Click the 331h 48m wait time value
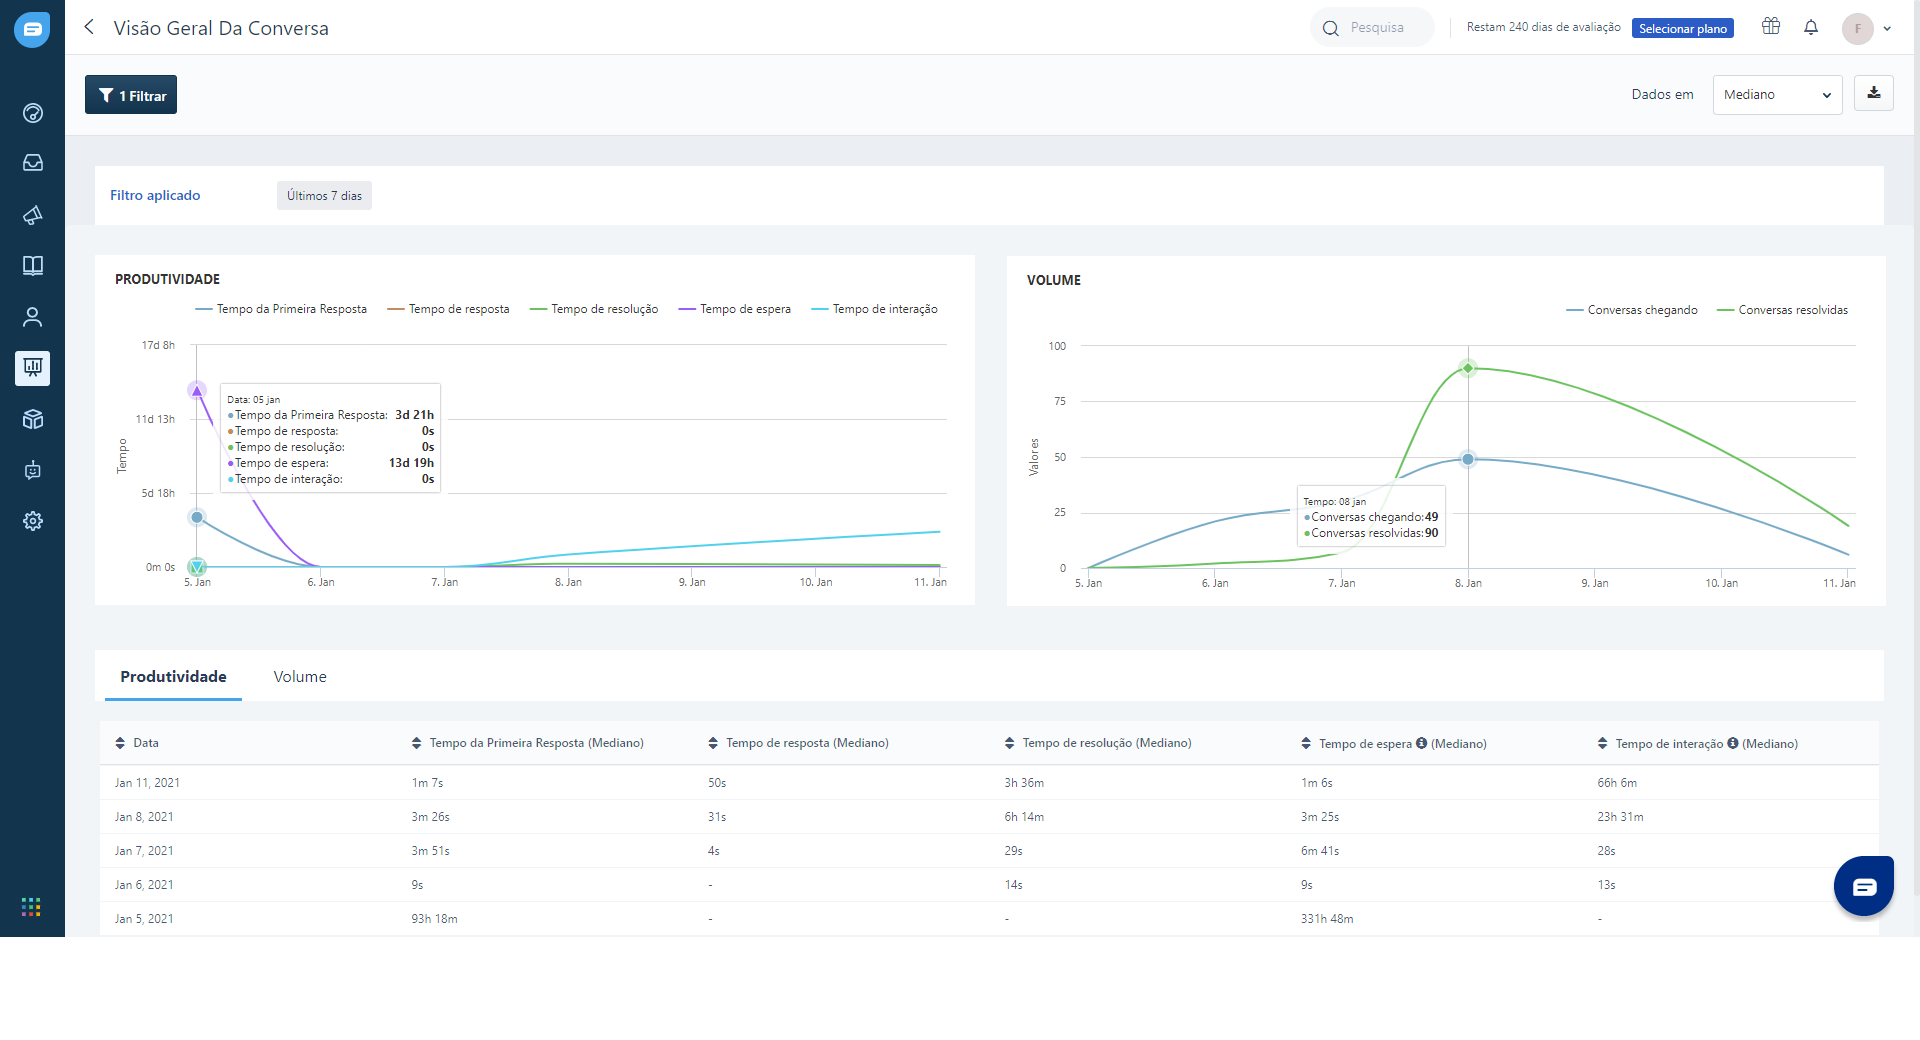The width and height of the screenshot is (1920, 1040). (1327, 919)
